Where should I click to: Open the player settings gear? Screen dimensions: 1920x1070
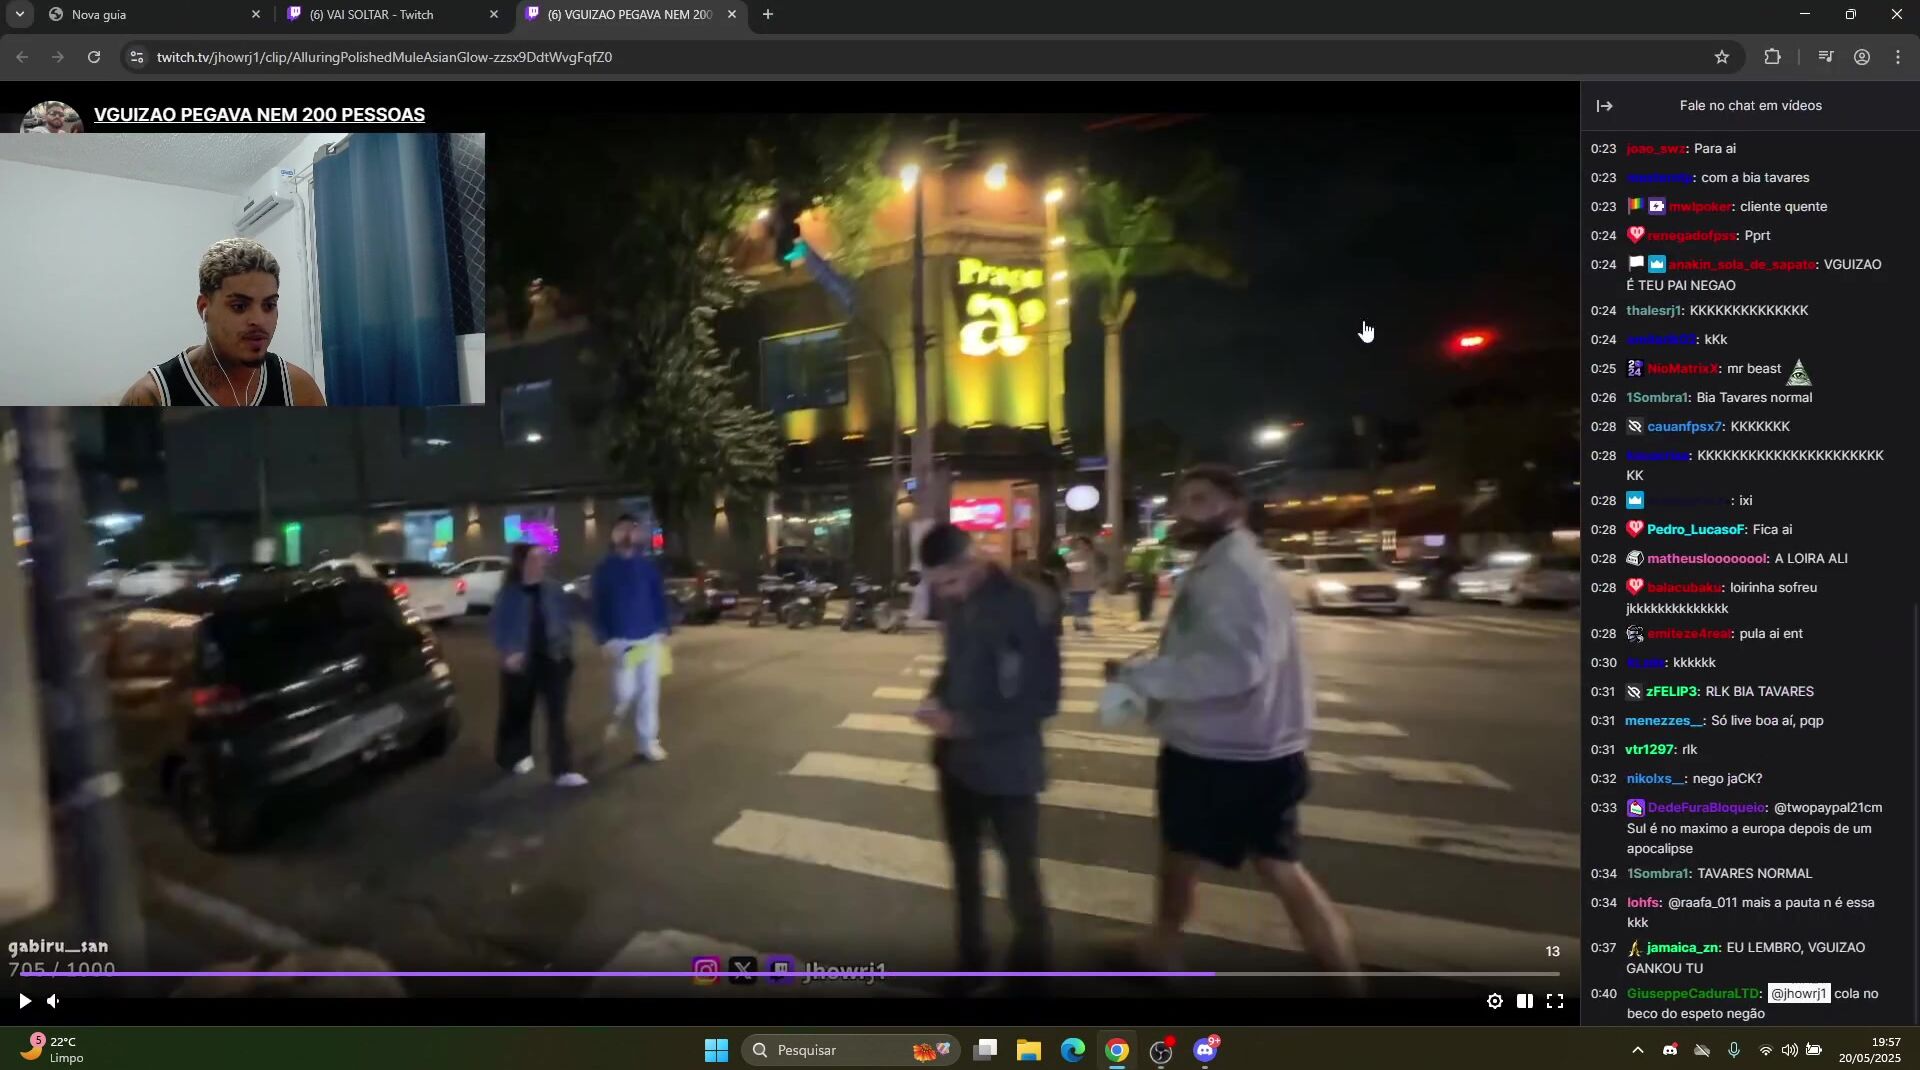(x=1495, y=1001)
